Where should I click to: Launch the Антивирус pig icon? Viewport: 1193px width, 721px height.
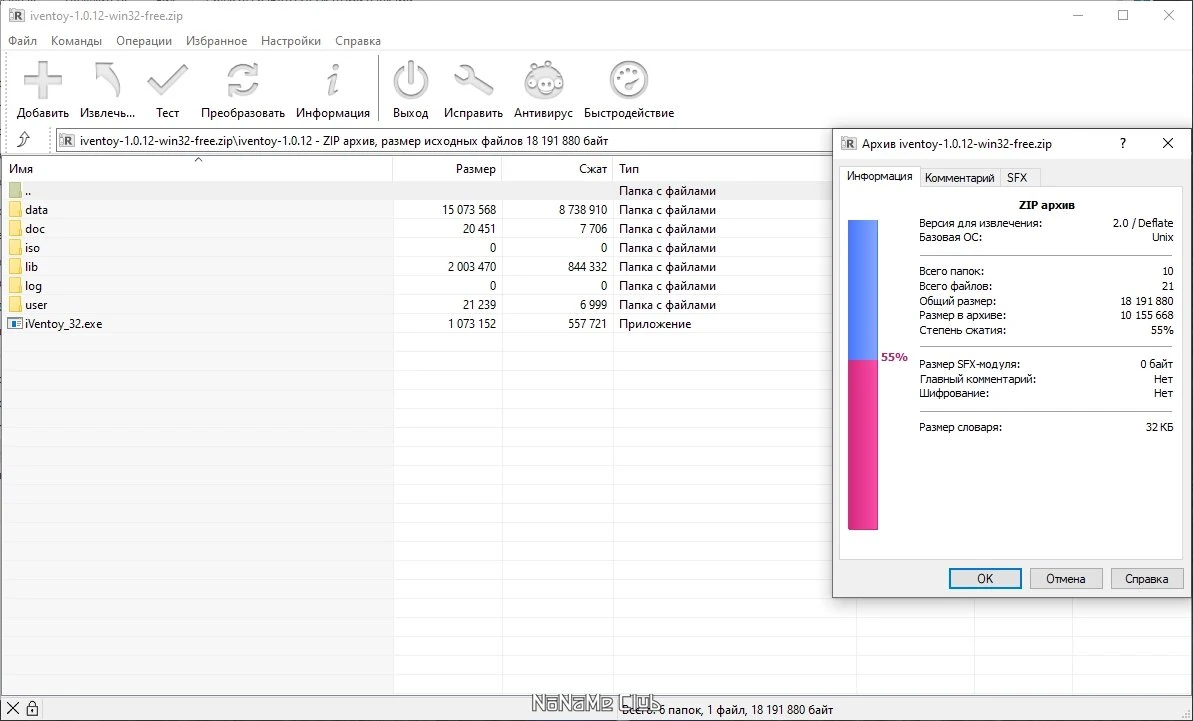pyautogui.click(x=543, y=81)
